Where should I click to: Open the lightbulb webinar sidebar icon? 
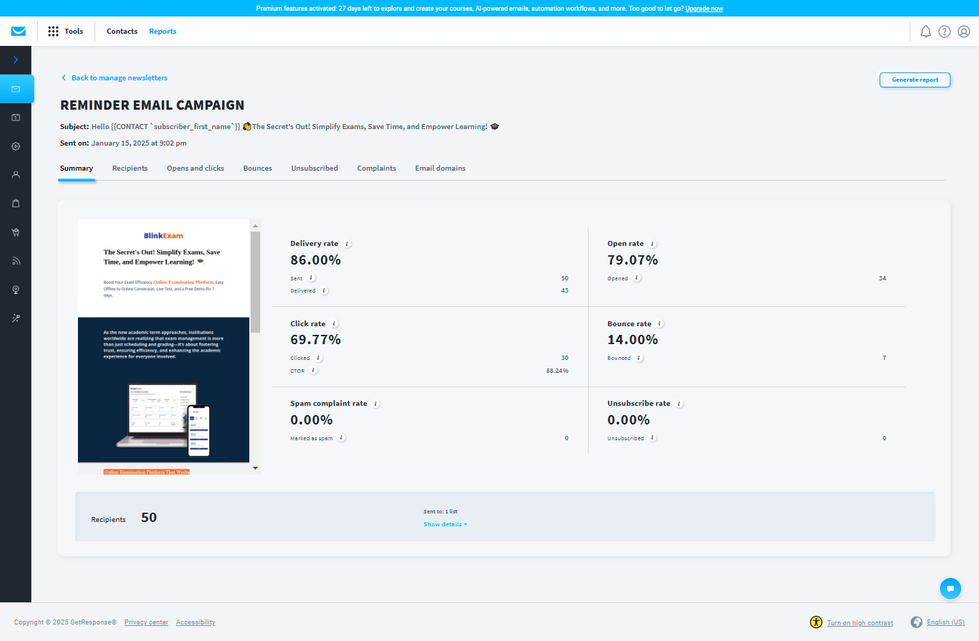click(16, 290)
